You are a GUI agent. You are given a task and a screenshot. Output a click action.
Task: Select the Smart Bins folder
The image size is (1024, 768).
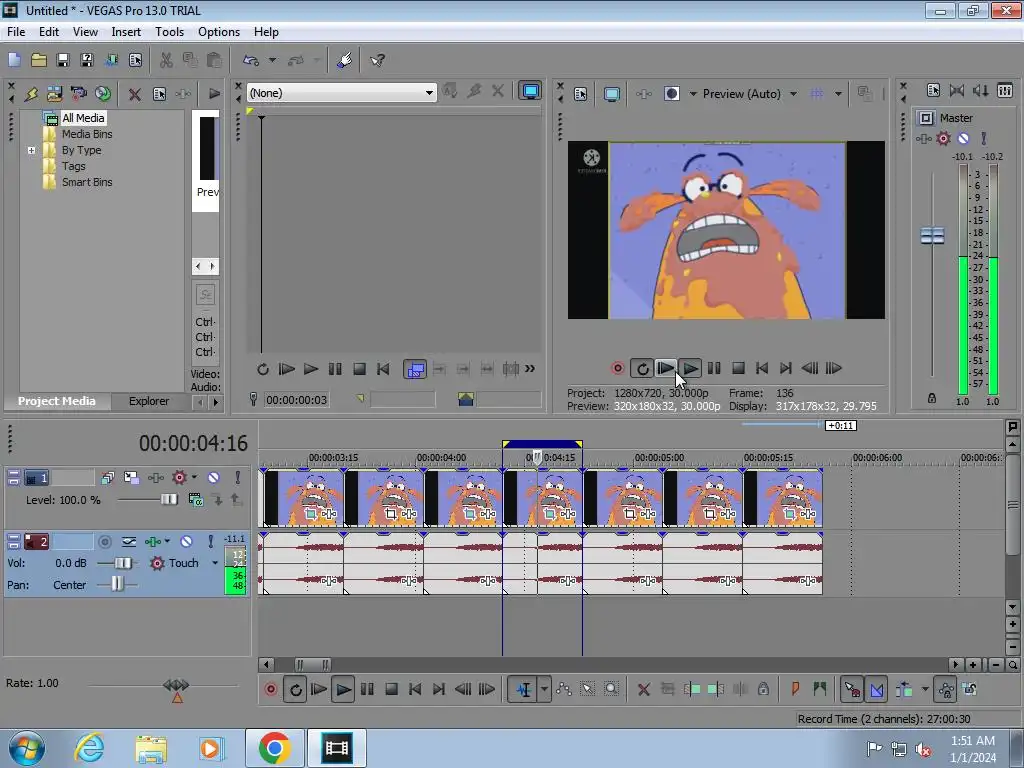tap(87, 182)
